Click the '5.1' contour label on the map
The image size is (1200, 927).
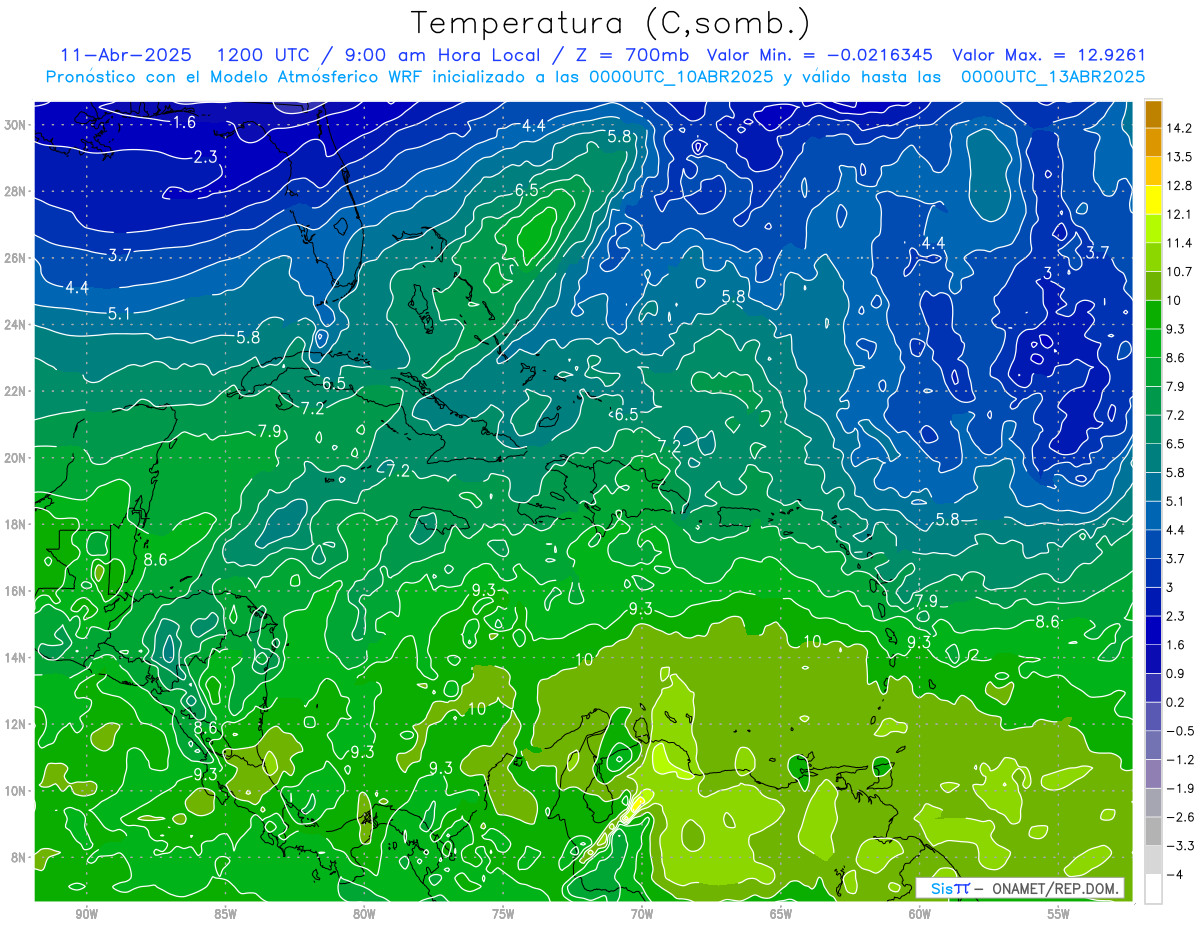(x=119, y=313)
